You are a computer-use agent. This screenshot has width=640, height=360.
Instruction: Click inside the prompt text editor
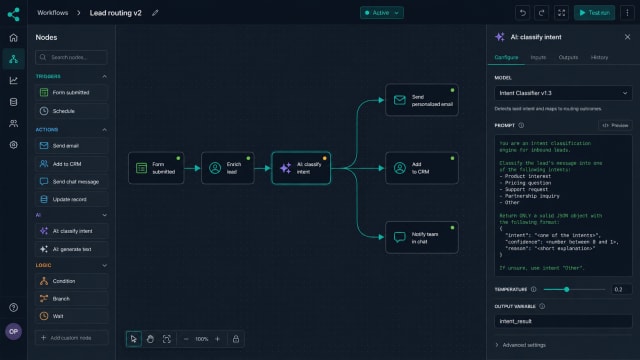(x=563, y=205)
